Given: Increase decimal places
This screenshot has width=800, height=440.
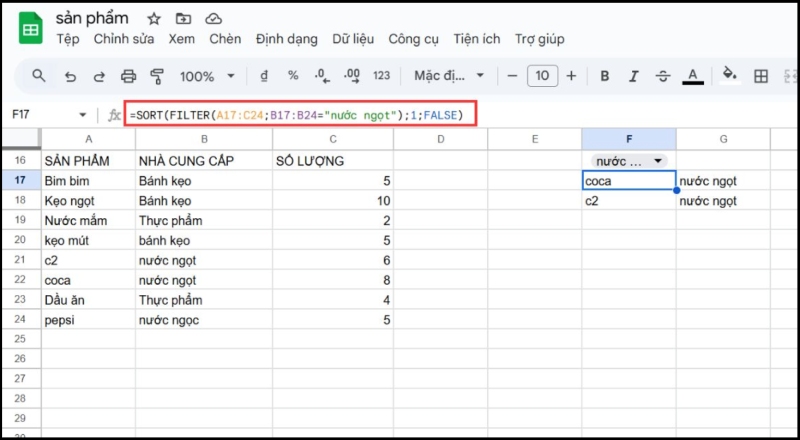Looking at the screenshot, I should click(352, 76).
